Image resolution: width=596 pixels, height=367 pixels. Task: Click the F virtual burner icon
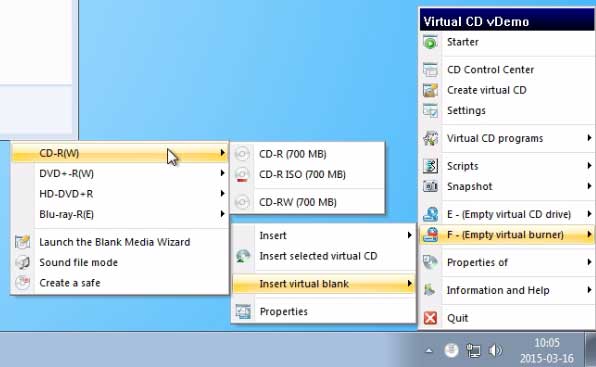tap(430, 235)
